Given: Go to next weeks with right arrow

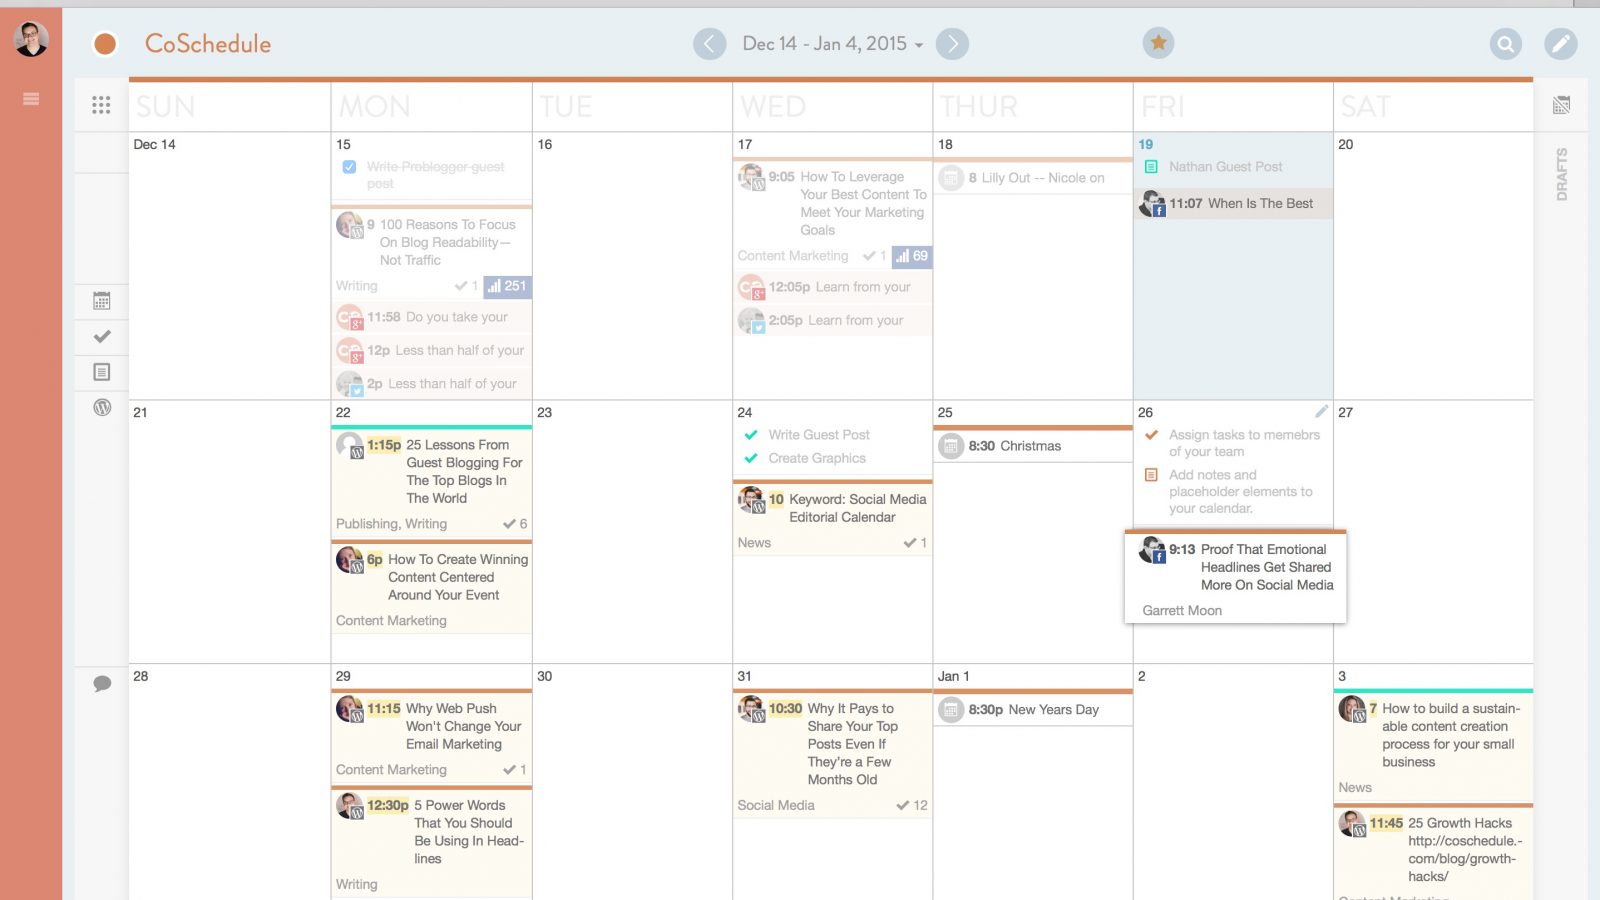Looking at the screenshot, I should (952, 44).
